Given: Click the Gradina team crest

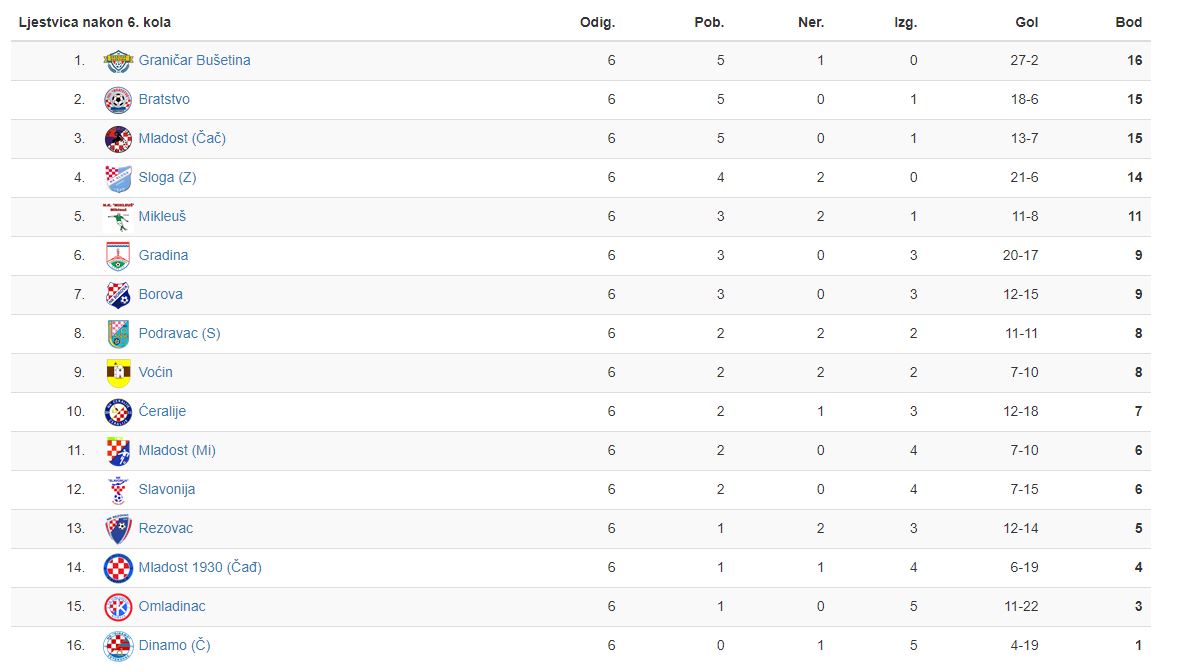Looking at the screenshot, I should pos(118,256).
